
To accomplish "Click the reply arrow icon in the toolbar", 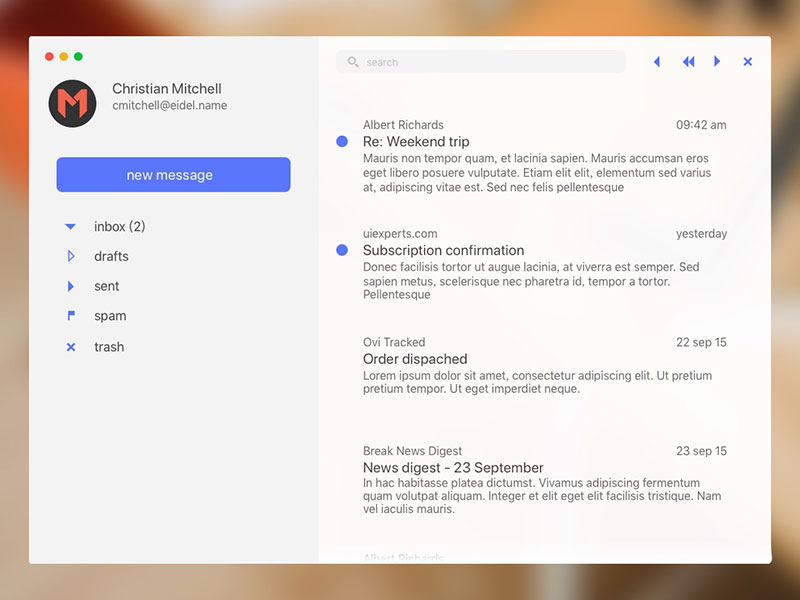I will click(657, 62).
